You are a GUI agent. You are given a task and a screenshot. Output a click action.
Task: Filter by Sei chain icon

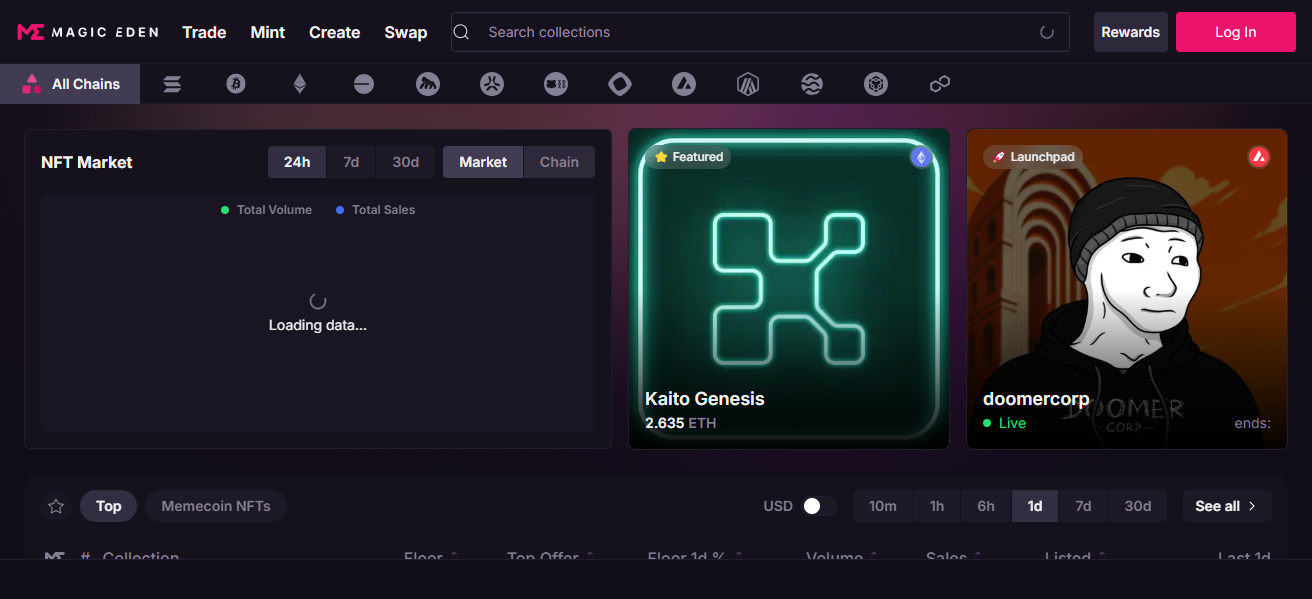coord(812,84)
